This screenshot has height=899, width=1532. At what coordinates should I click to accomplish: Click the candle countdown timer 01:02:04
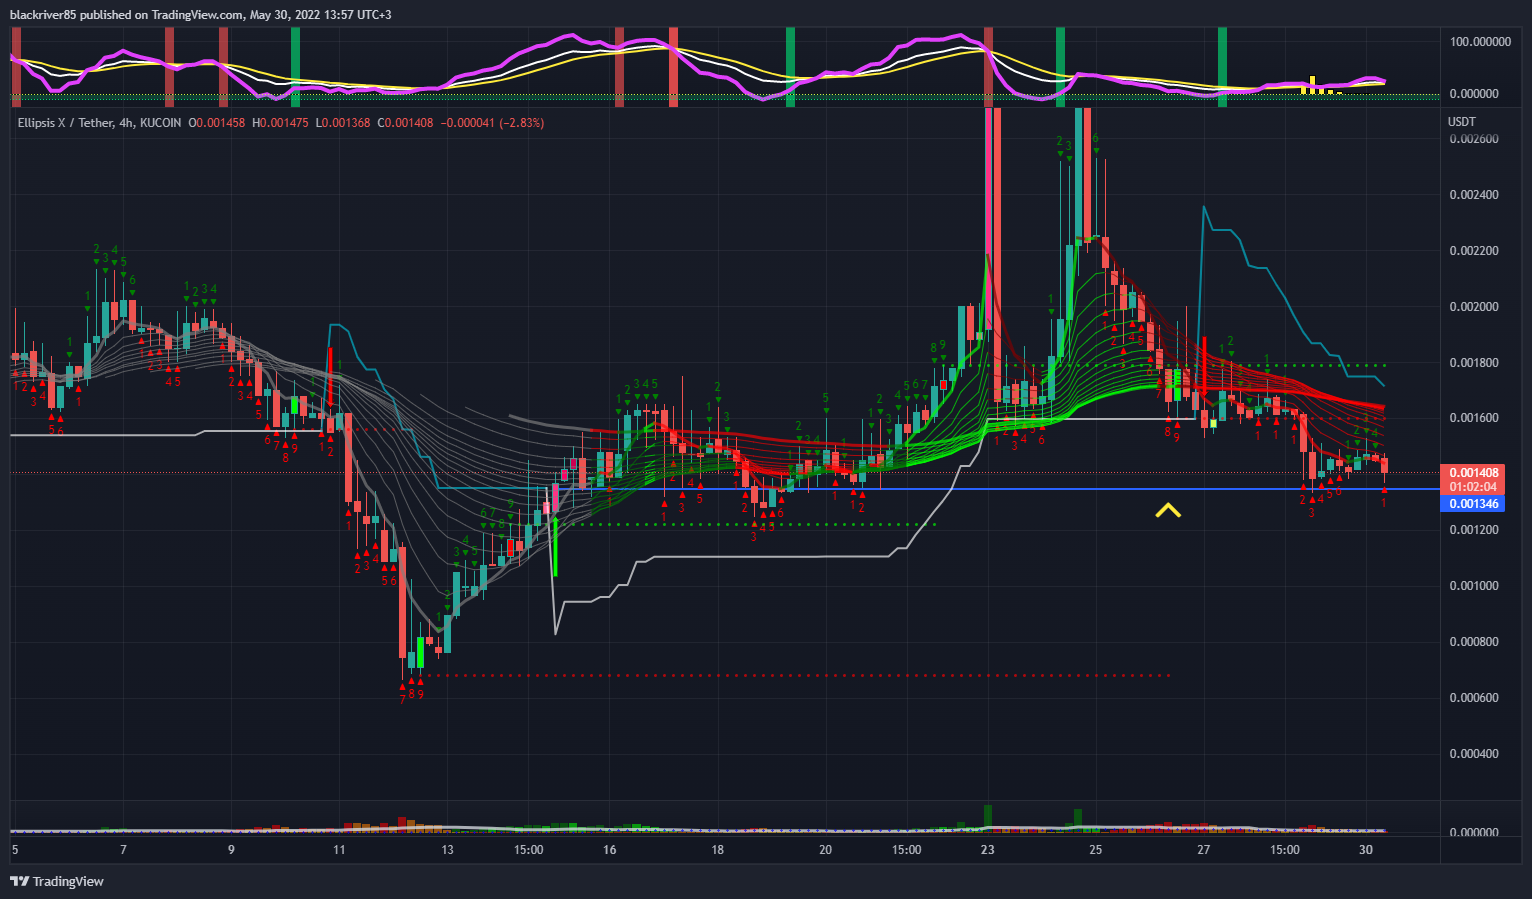click(1474, 487)
